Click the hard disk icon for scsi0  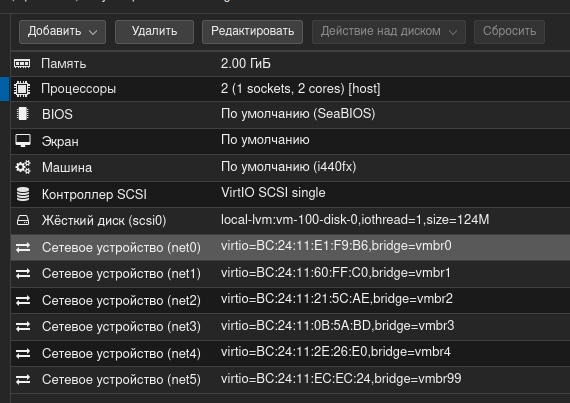pos(23,220)
